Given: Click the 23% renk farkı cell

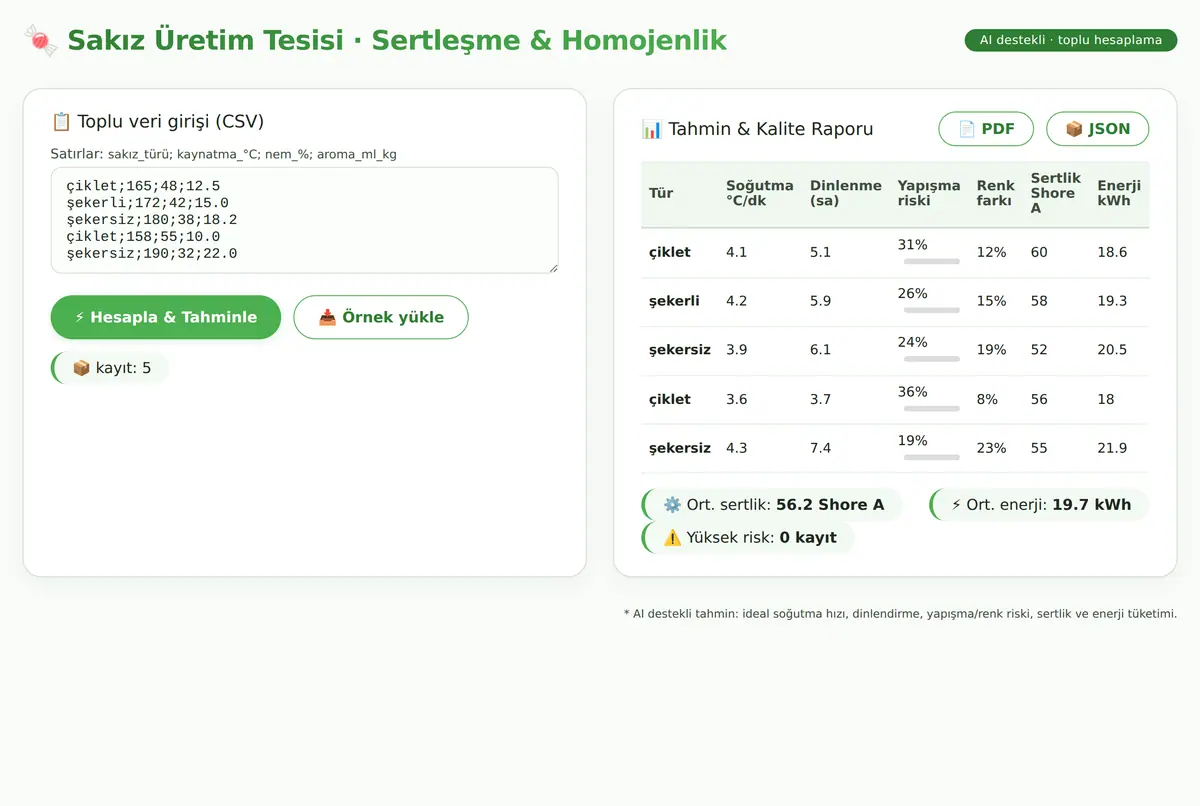Looking at the screenshot, I should [x=996, y=449].
